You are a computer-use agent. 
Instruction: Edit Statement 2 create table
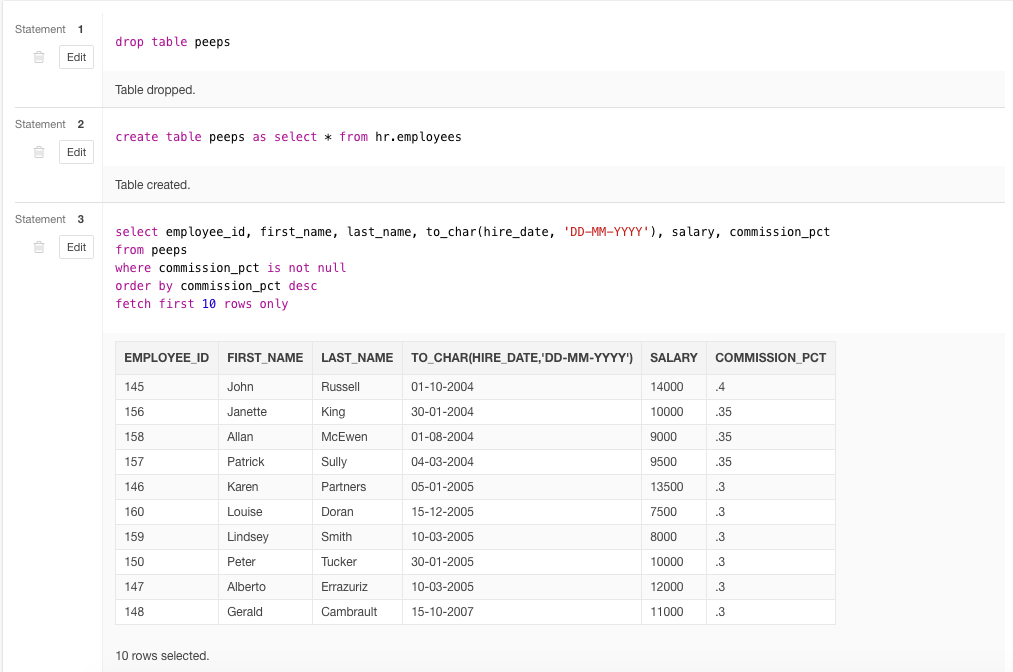(76, 152)
